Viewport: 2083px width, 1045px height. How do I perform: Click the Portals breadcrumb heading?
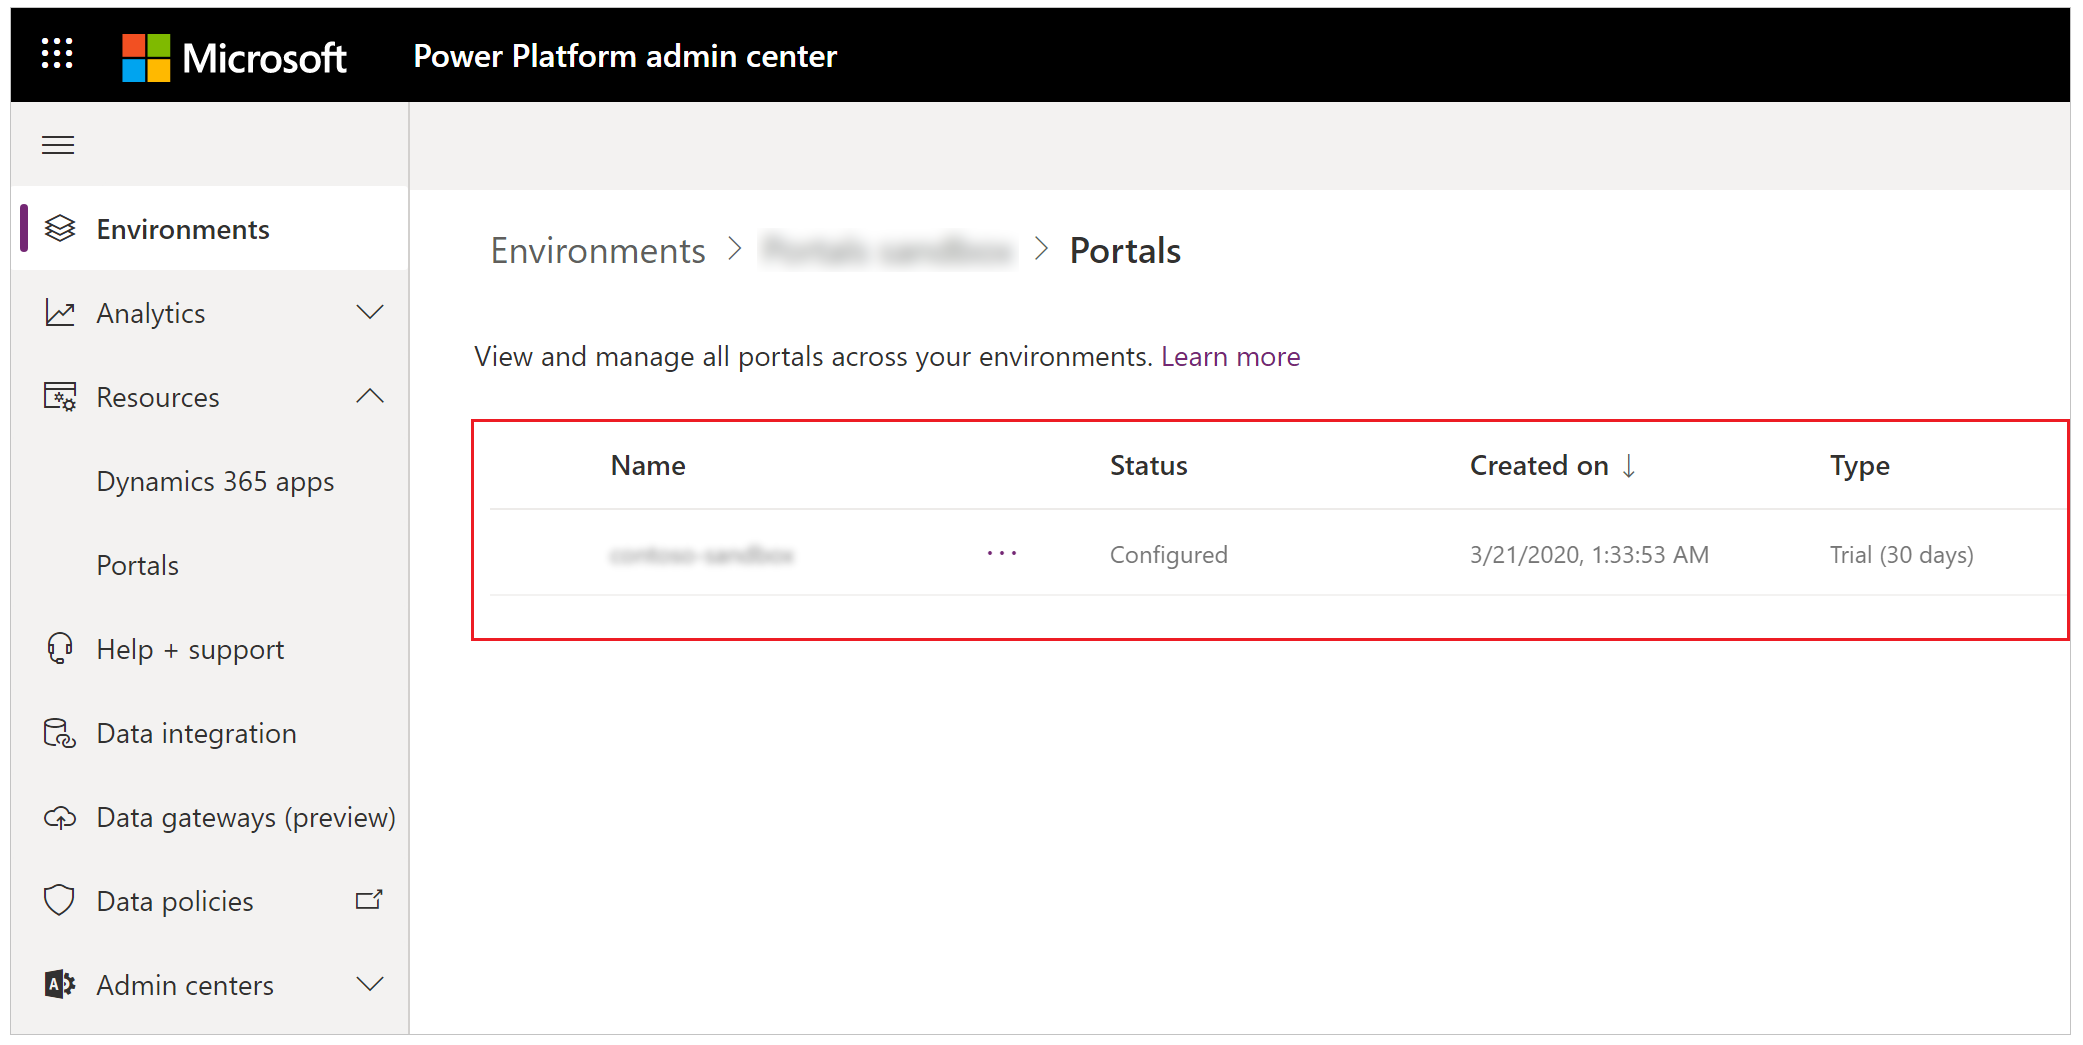[1125, 251]
